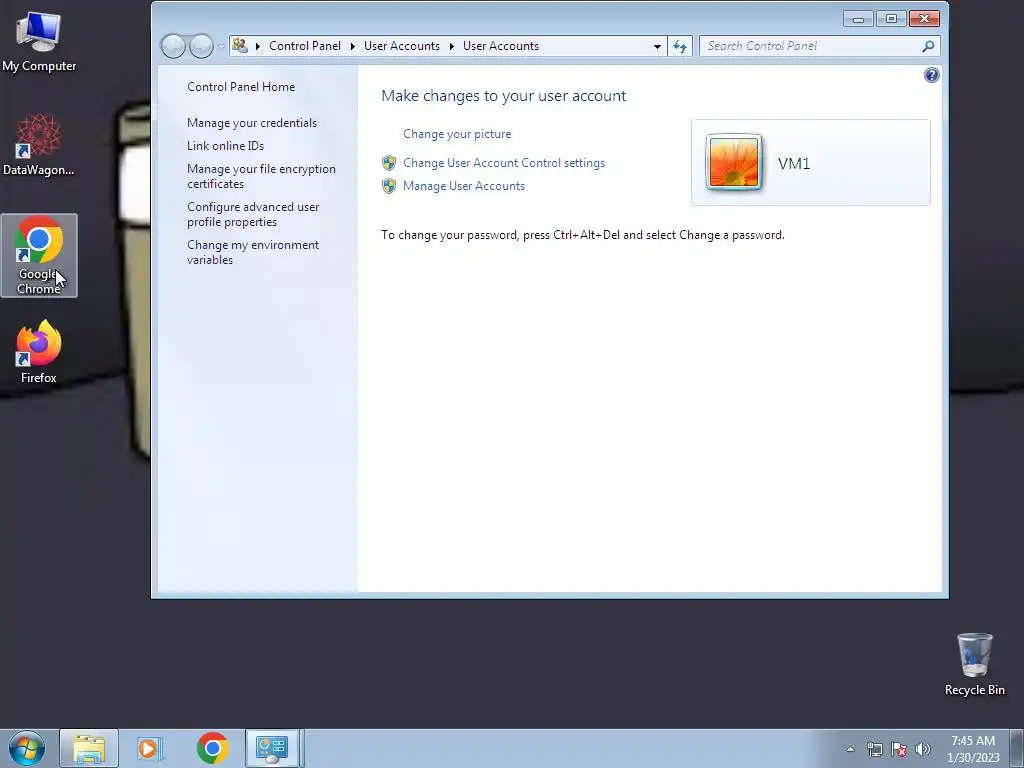Click the shield icon beside Manage User Accounts
The height and width of the screenshot is (768, 1024).
(x=389, y=186)
